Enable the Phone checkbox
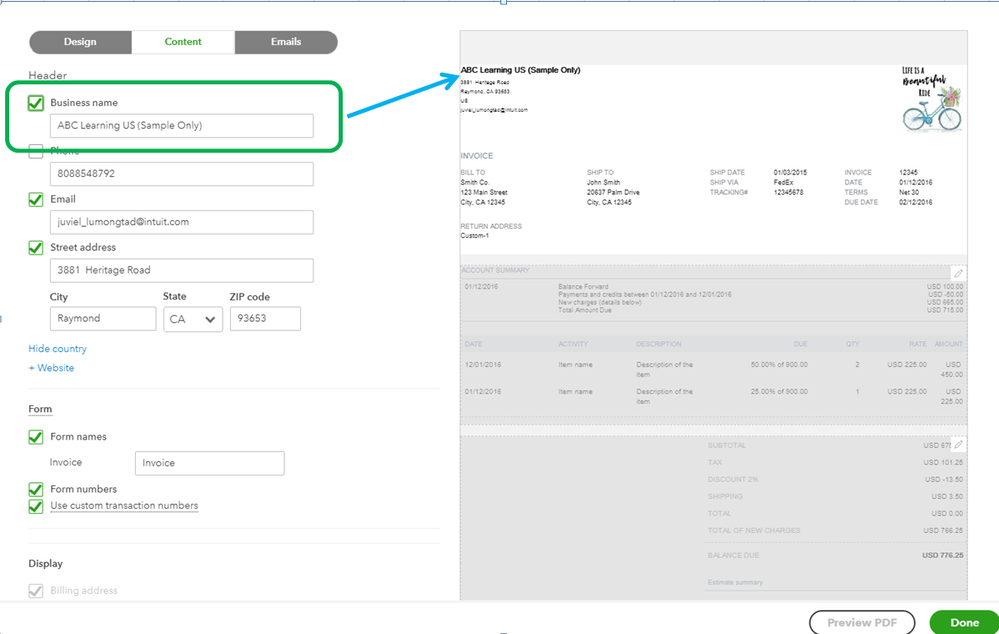This screenshot has width=999, height=634. (36, 151)
